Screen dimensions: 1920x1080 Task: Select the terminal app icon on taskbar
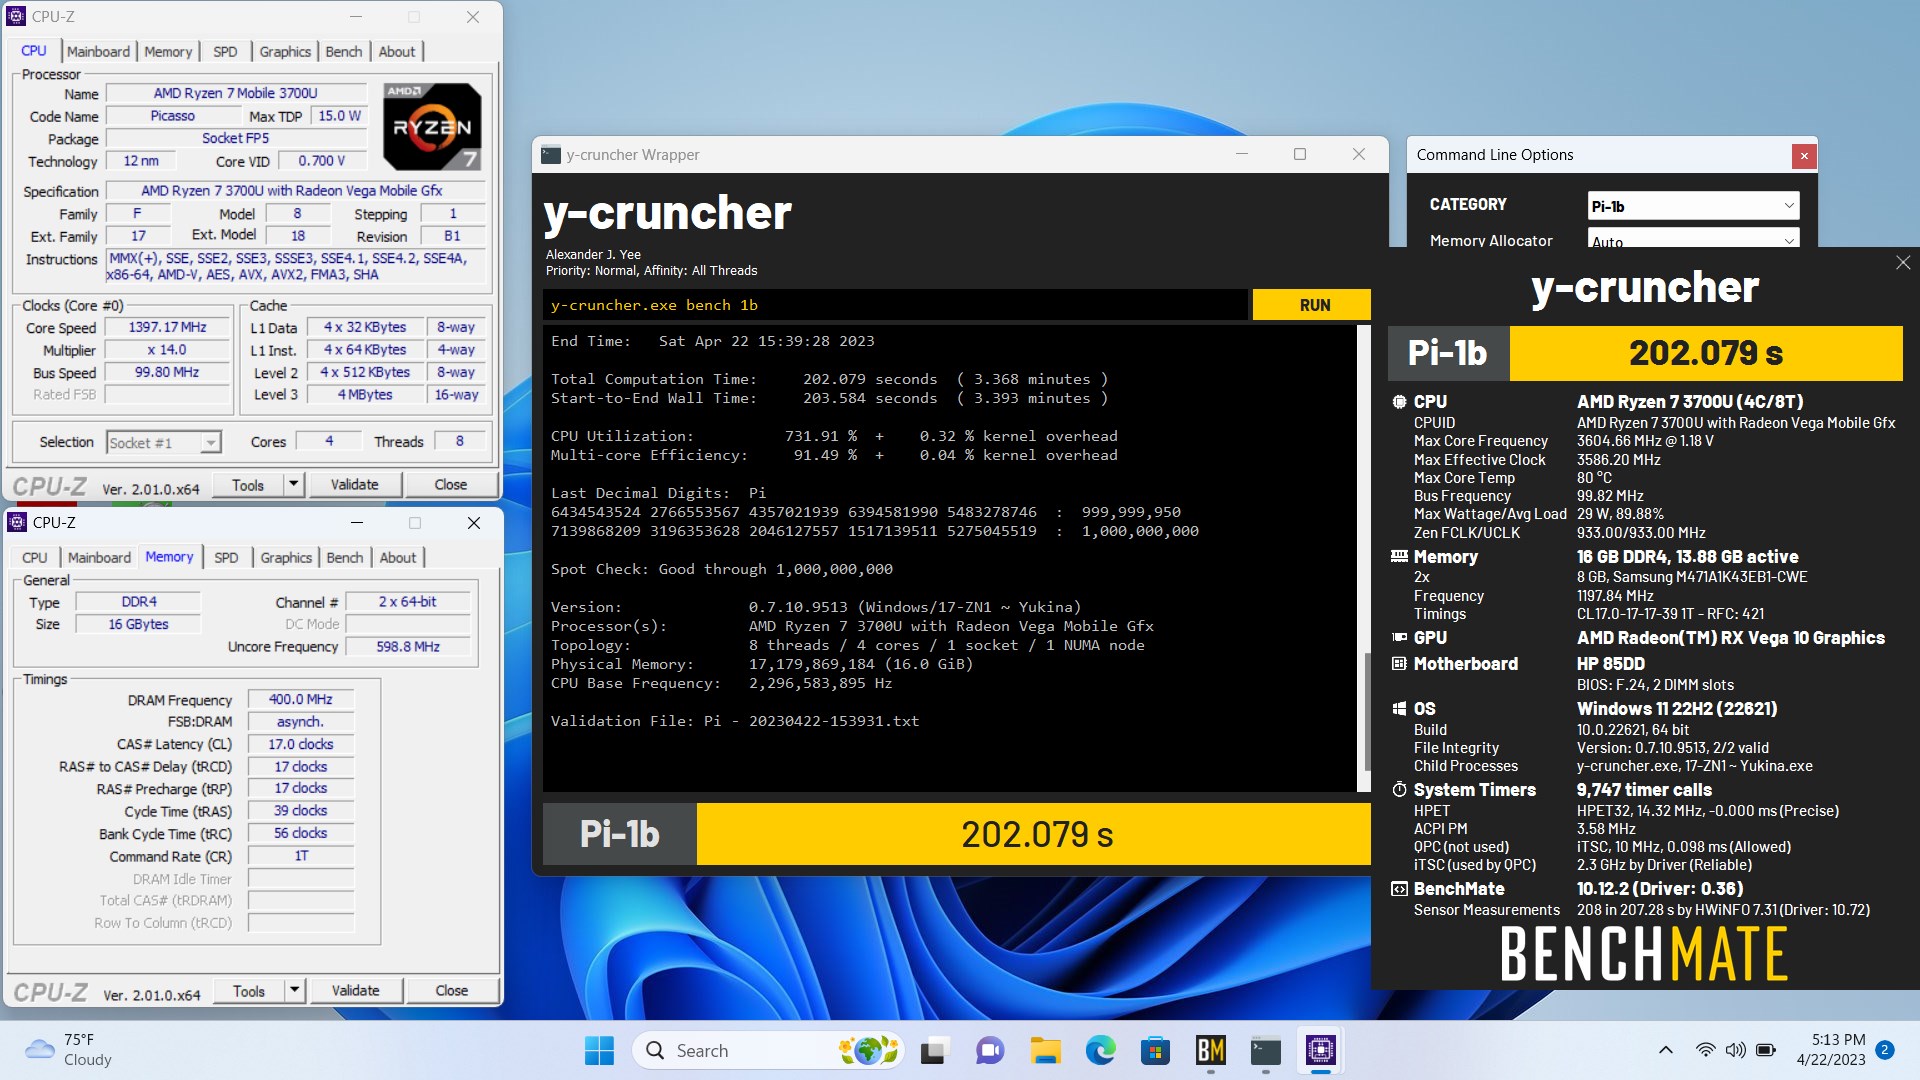[1265, 1050]
